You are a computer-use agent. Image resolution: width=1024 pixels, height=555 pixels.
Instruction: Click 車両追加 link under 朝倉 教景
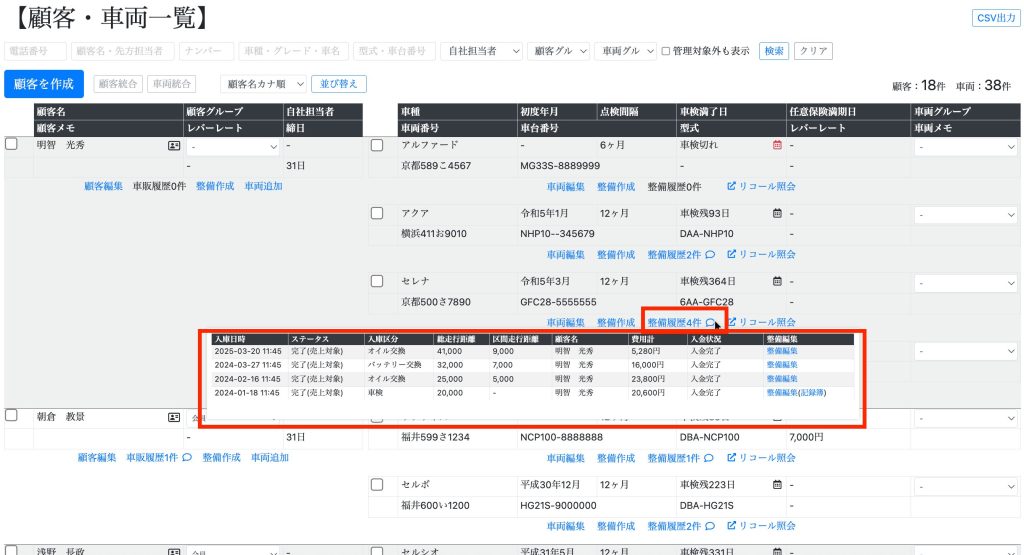(x=270, y=458)
